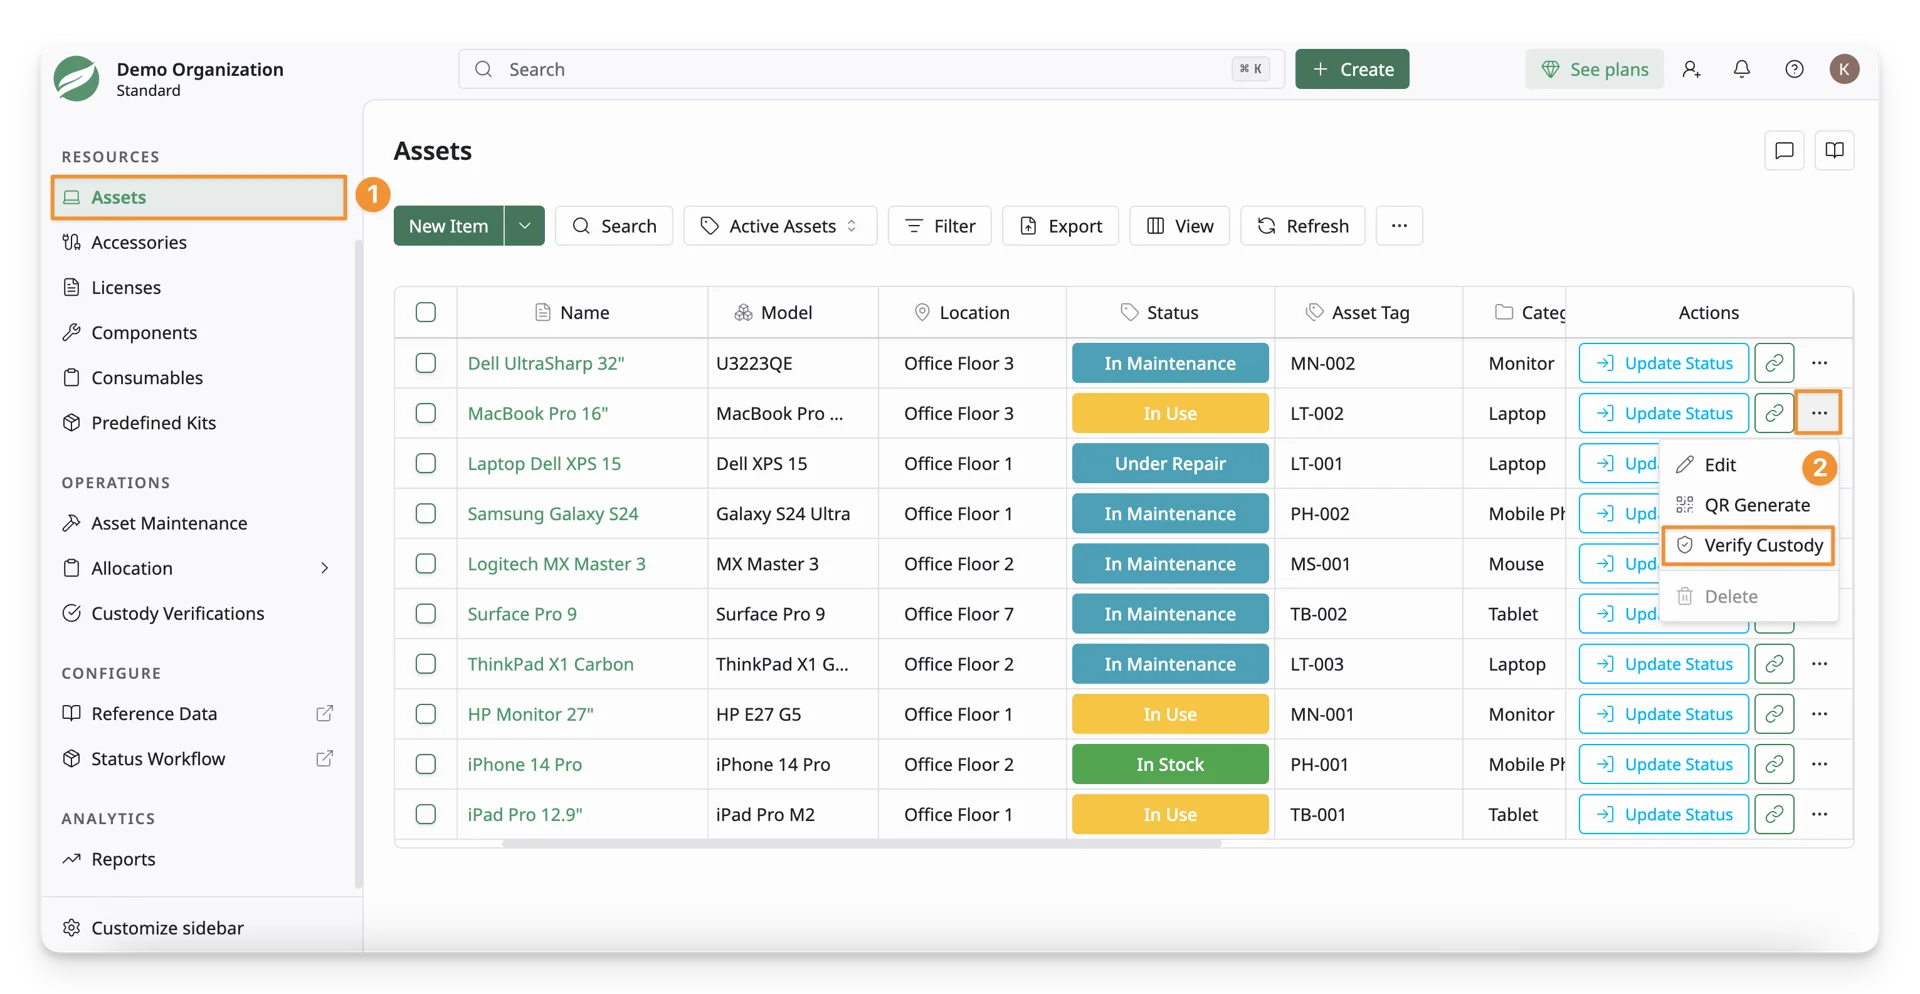This screenshot has height=994, width=1920.
Task: Open Reports in the Analytics section
Action: [x=123, y=859]
